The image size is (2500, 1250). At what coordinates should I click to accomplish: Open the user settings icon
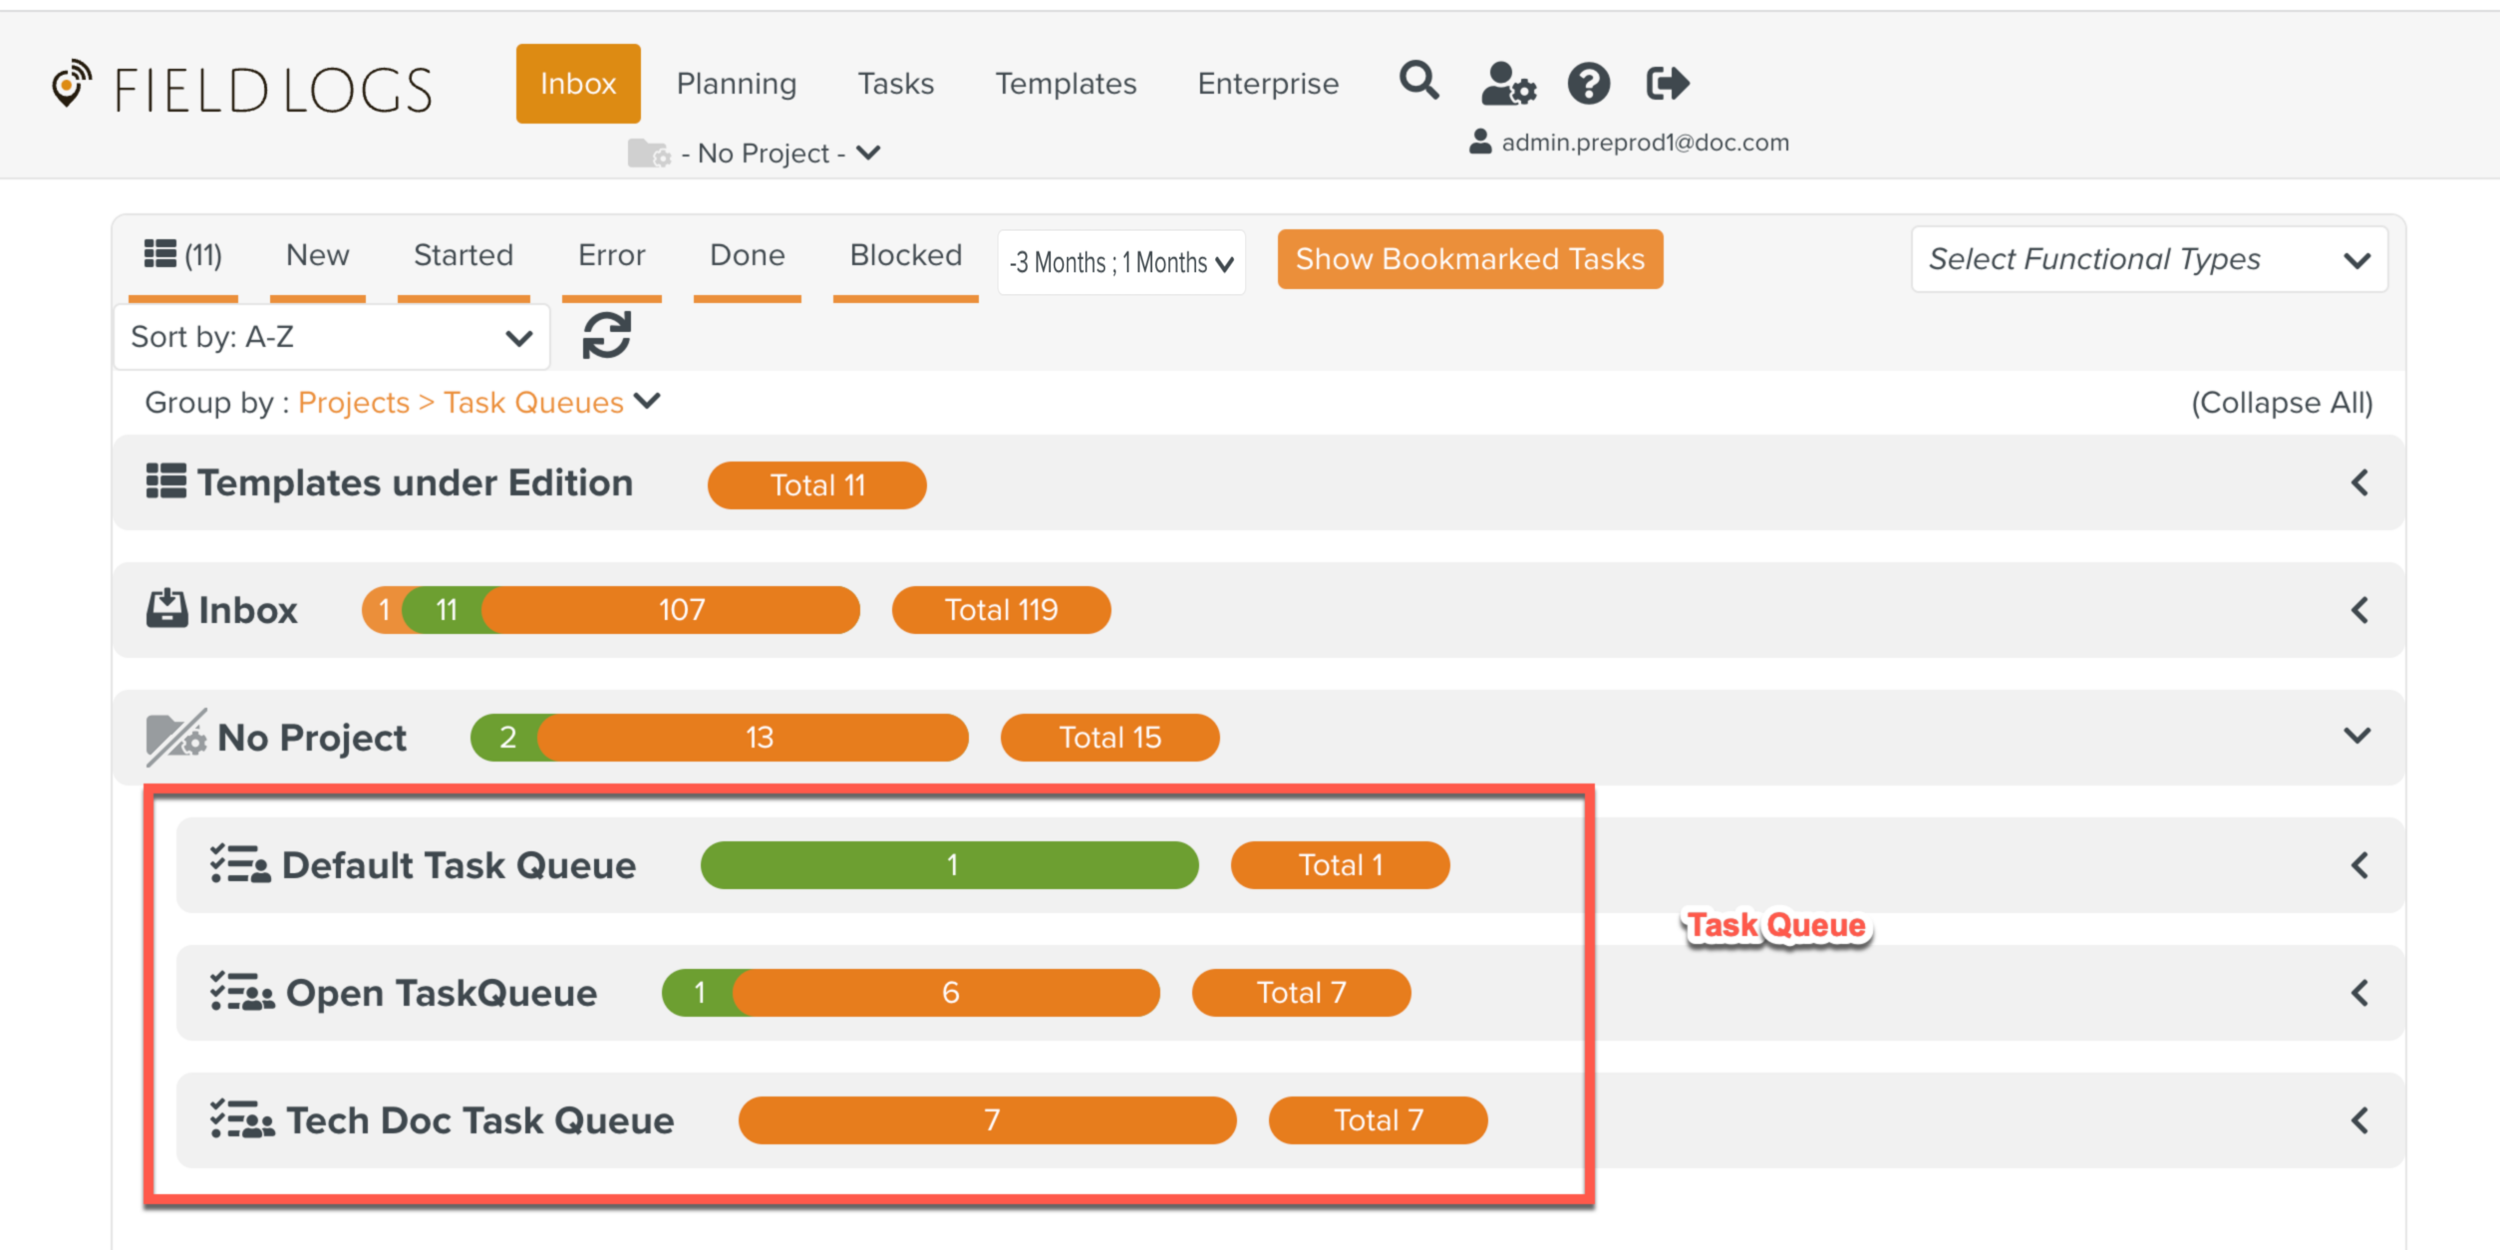tap(1507, 83)
